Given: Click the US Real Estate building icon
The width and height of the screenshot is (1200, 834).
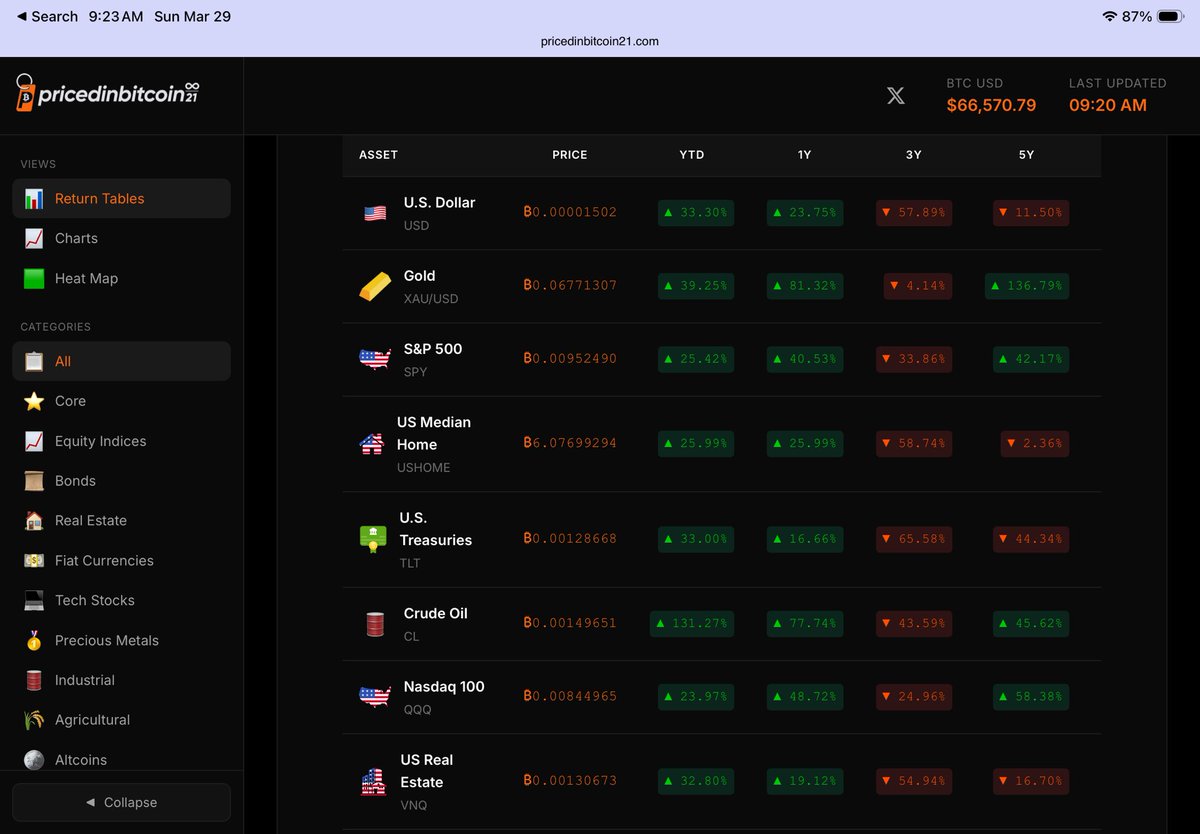Looking at the screenshot, I should tap(373, 781).
